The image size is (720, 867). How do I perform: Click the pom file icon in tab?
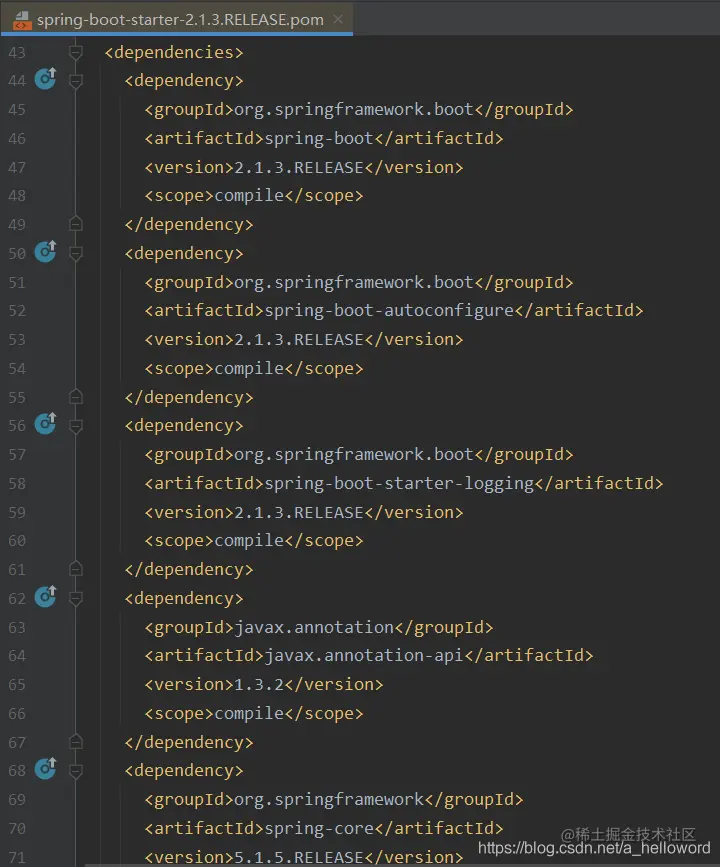pos(22,19)
